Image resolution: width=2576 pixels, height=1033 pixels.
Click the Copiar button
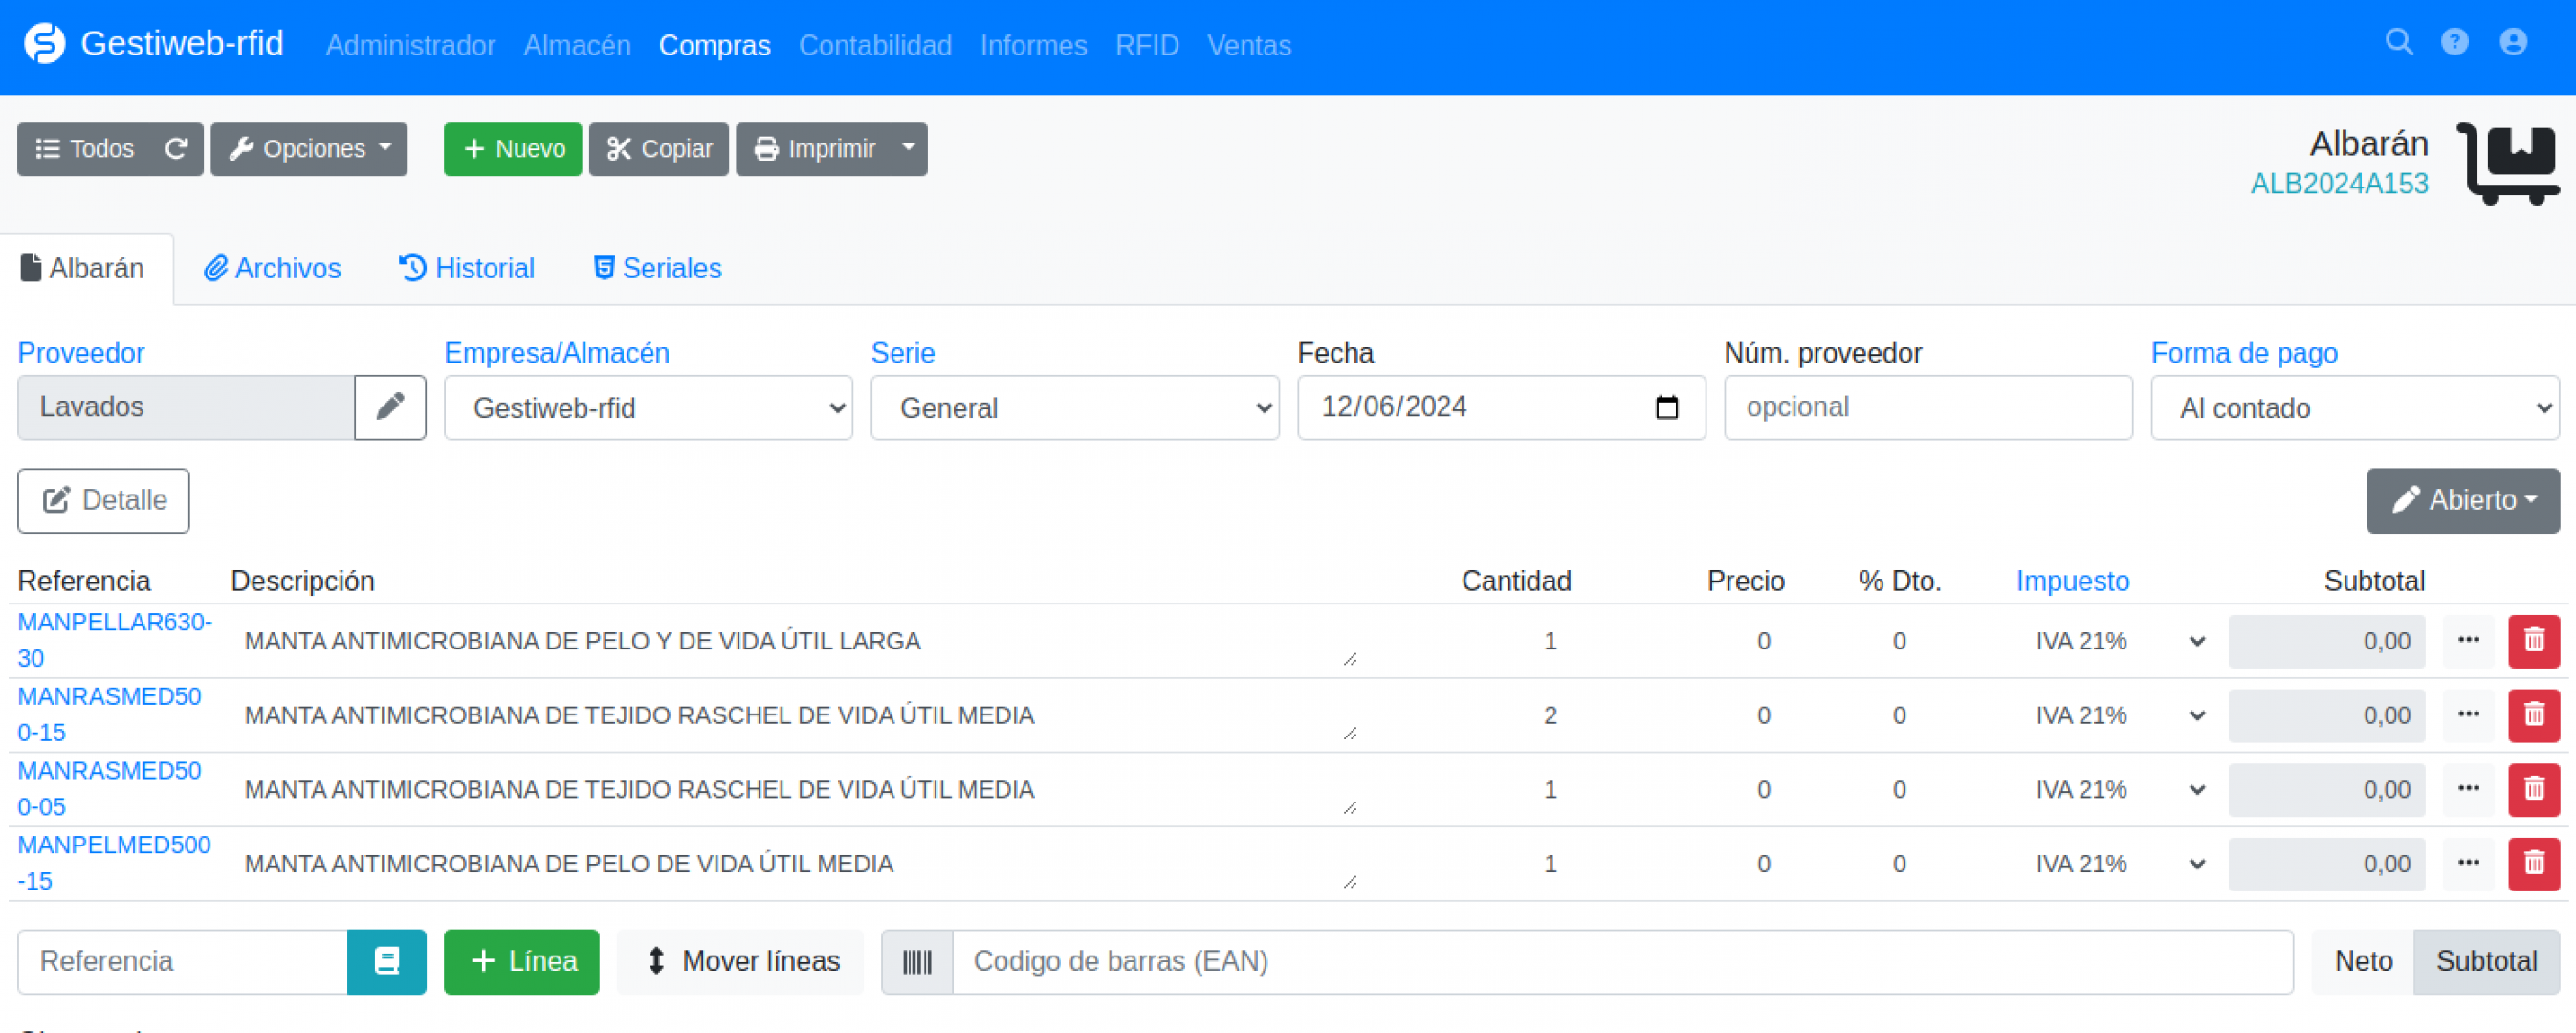[659, 149]
